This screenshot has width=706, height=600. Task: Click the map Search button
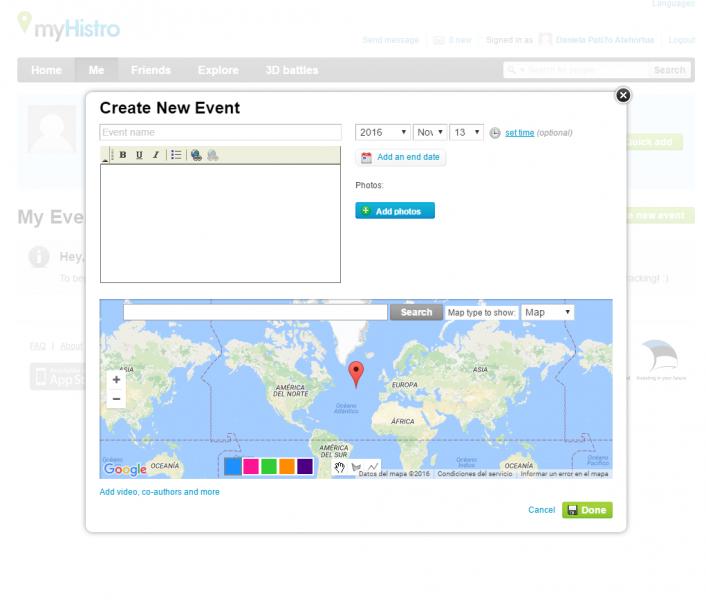(x=416, y=312)
